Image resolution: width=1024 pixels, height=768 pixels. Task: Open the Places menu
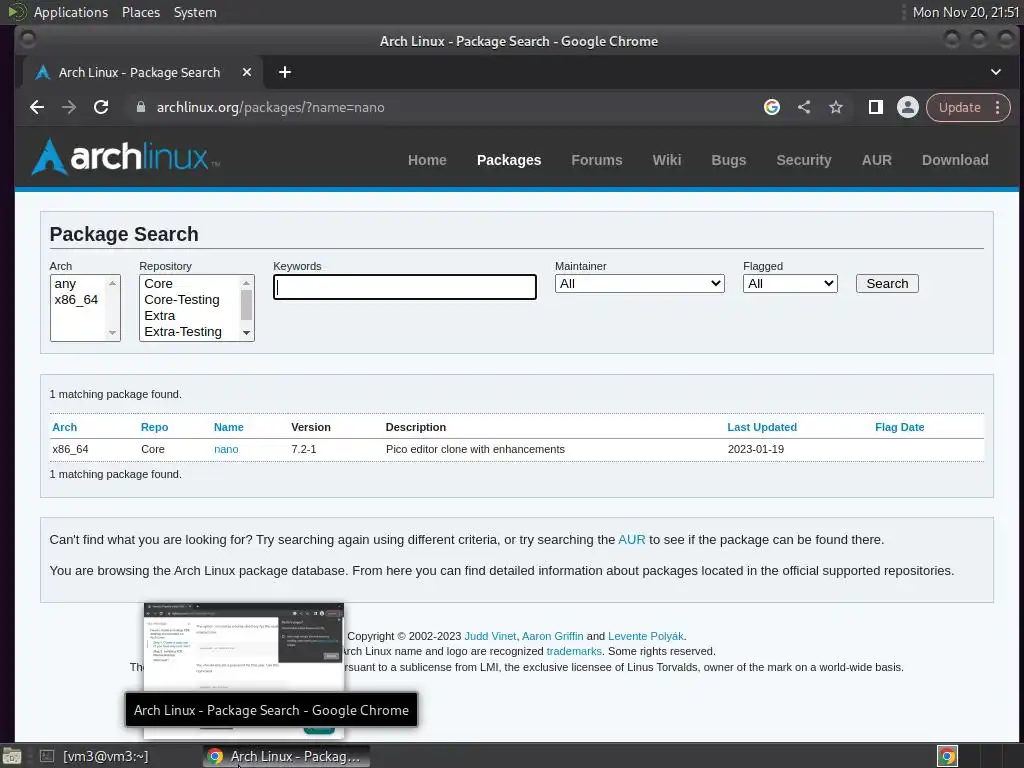tap(140, 12)
